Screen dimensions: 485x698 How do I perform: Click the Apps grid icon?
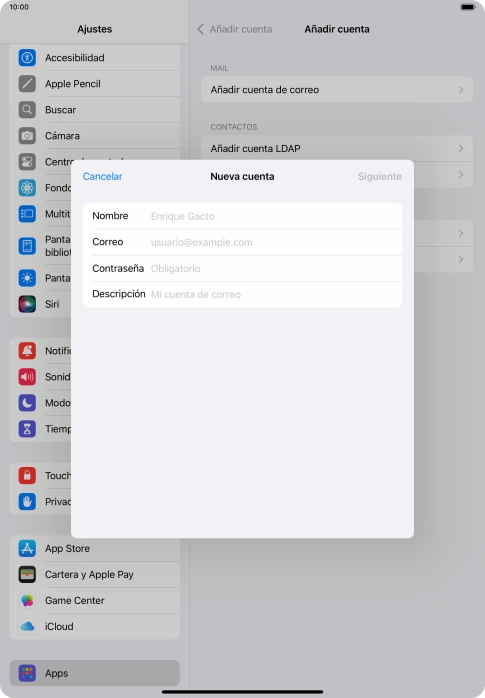point(27,673)
